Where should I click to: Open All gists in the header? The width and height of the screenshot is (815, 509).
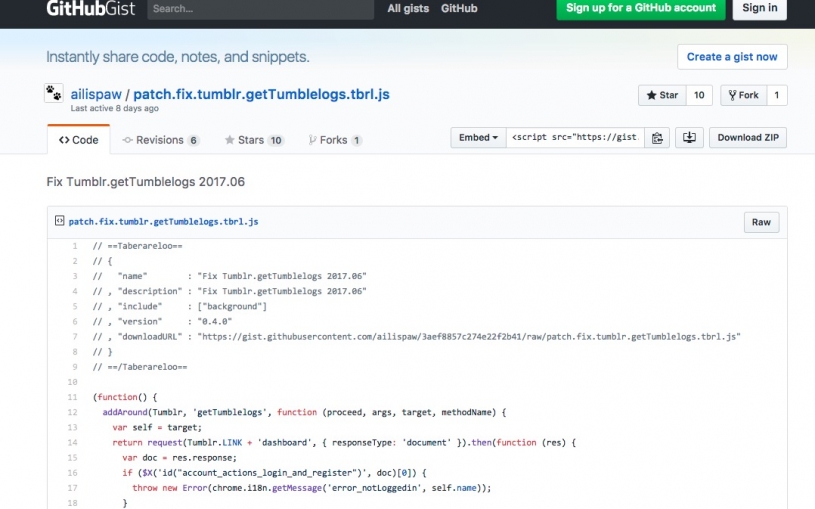pyautogui.click(x=408, y=8)
